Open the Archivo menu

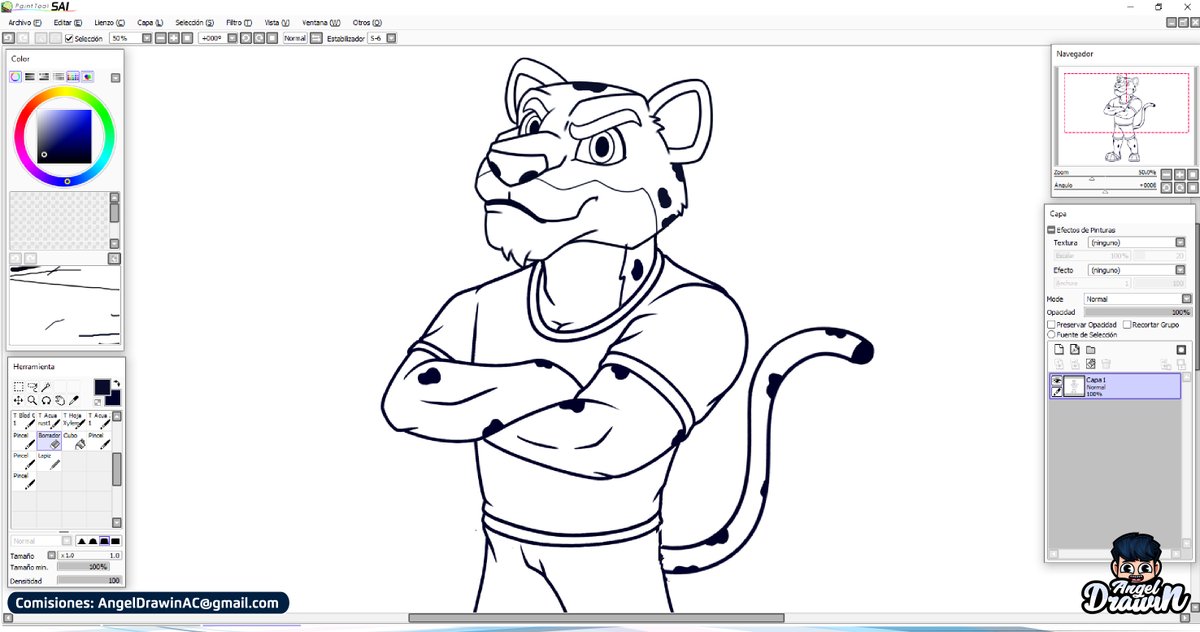23,22
